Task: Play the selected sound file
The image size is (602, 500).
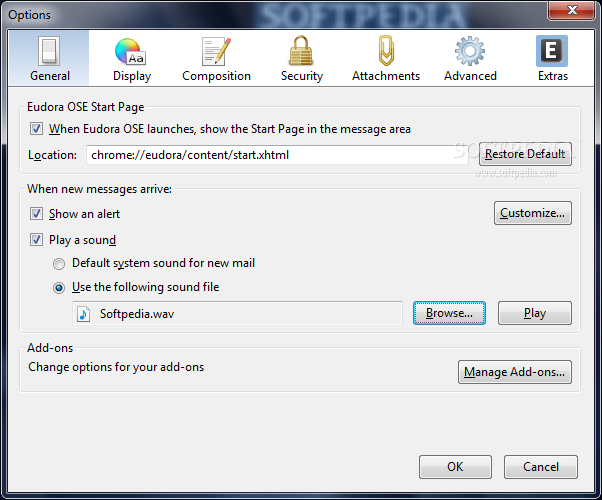Action: [535, 313]
